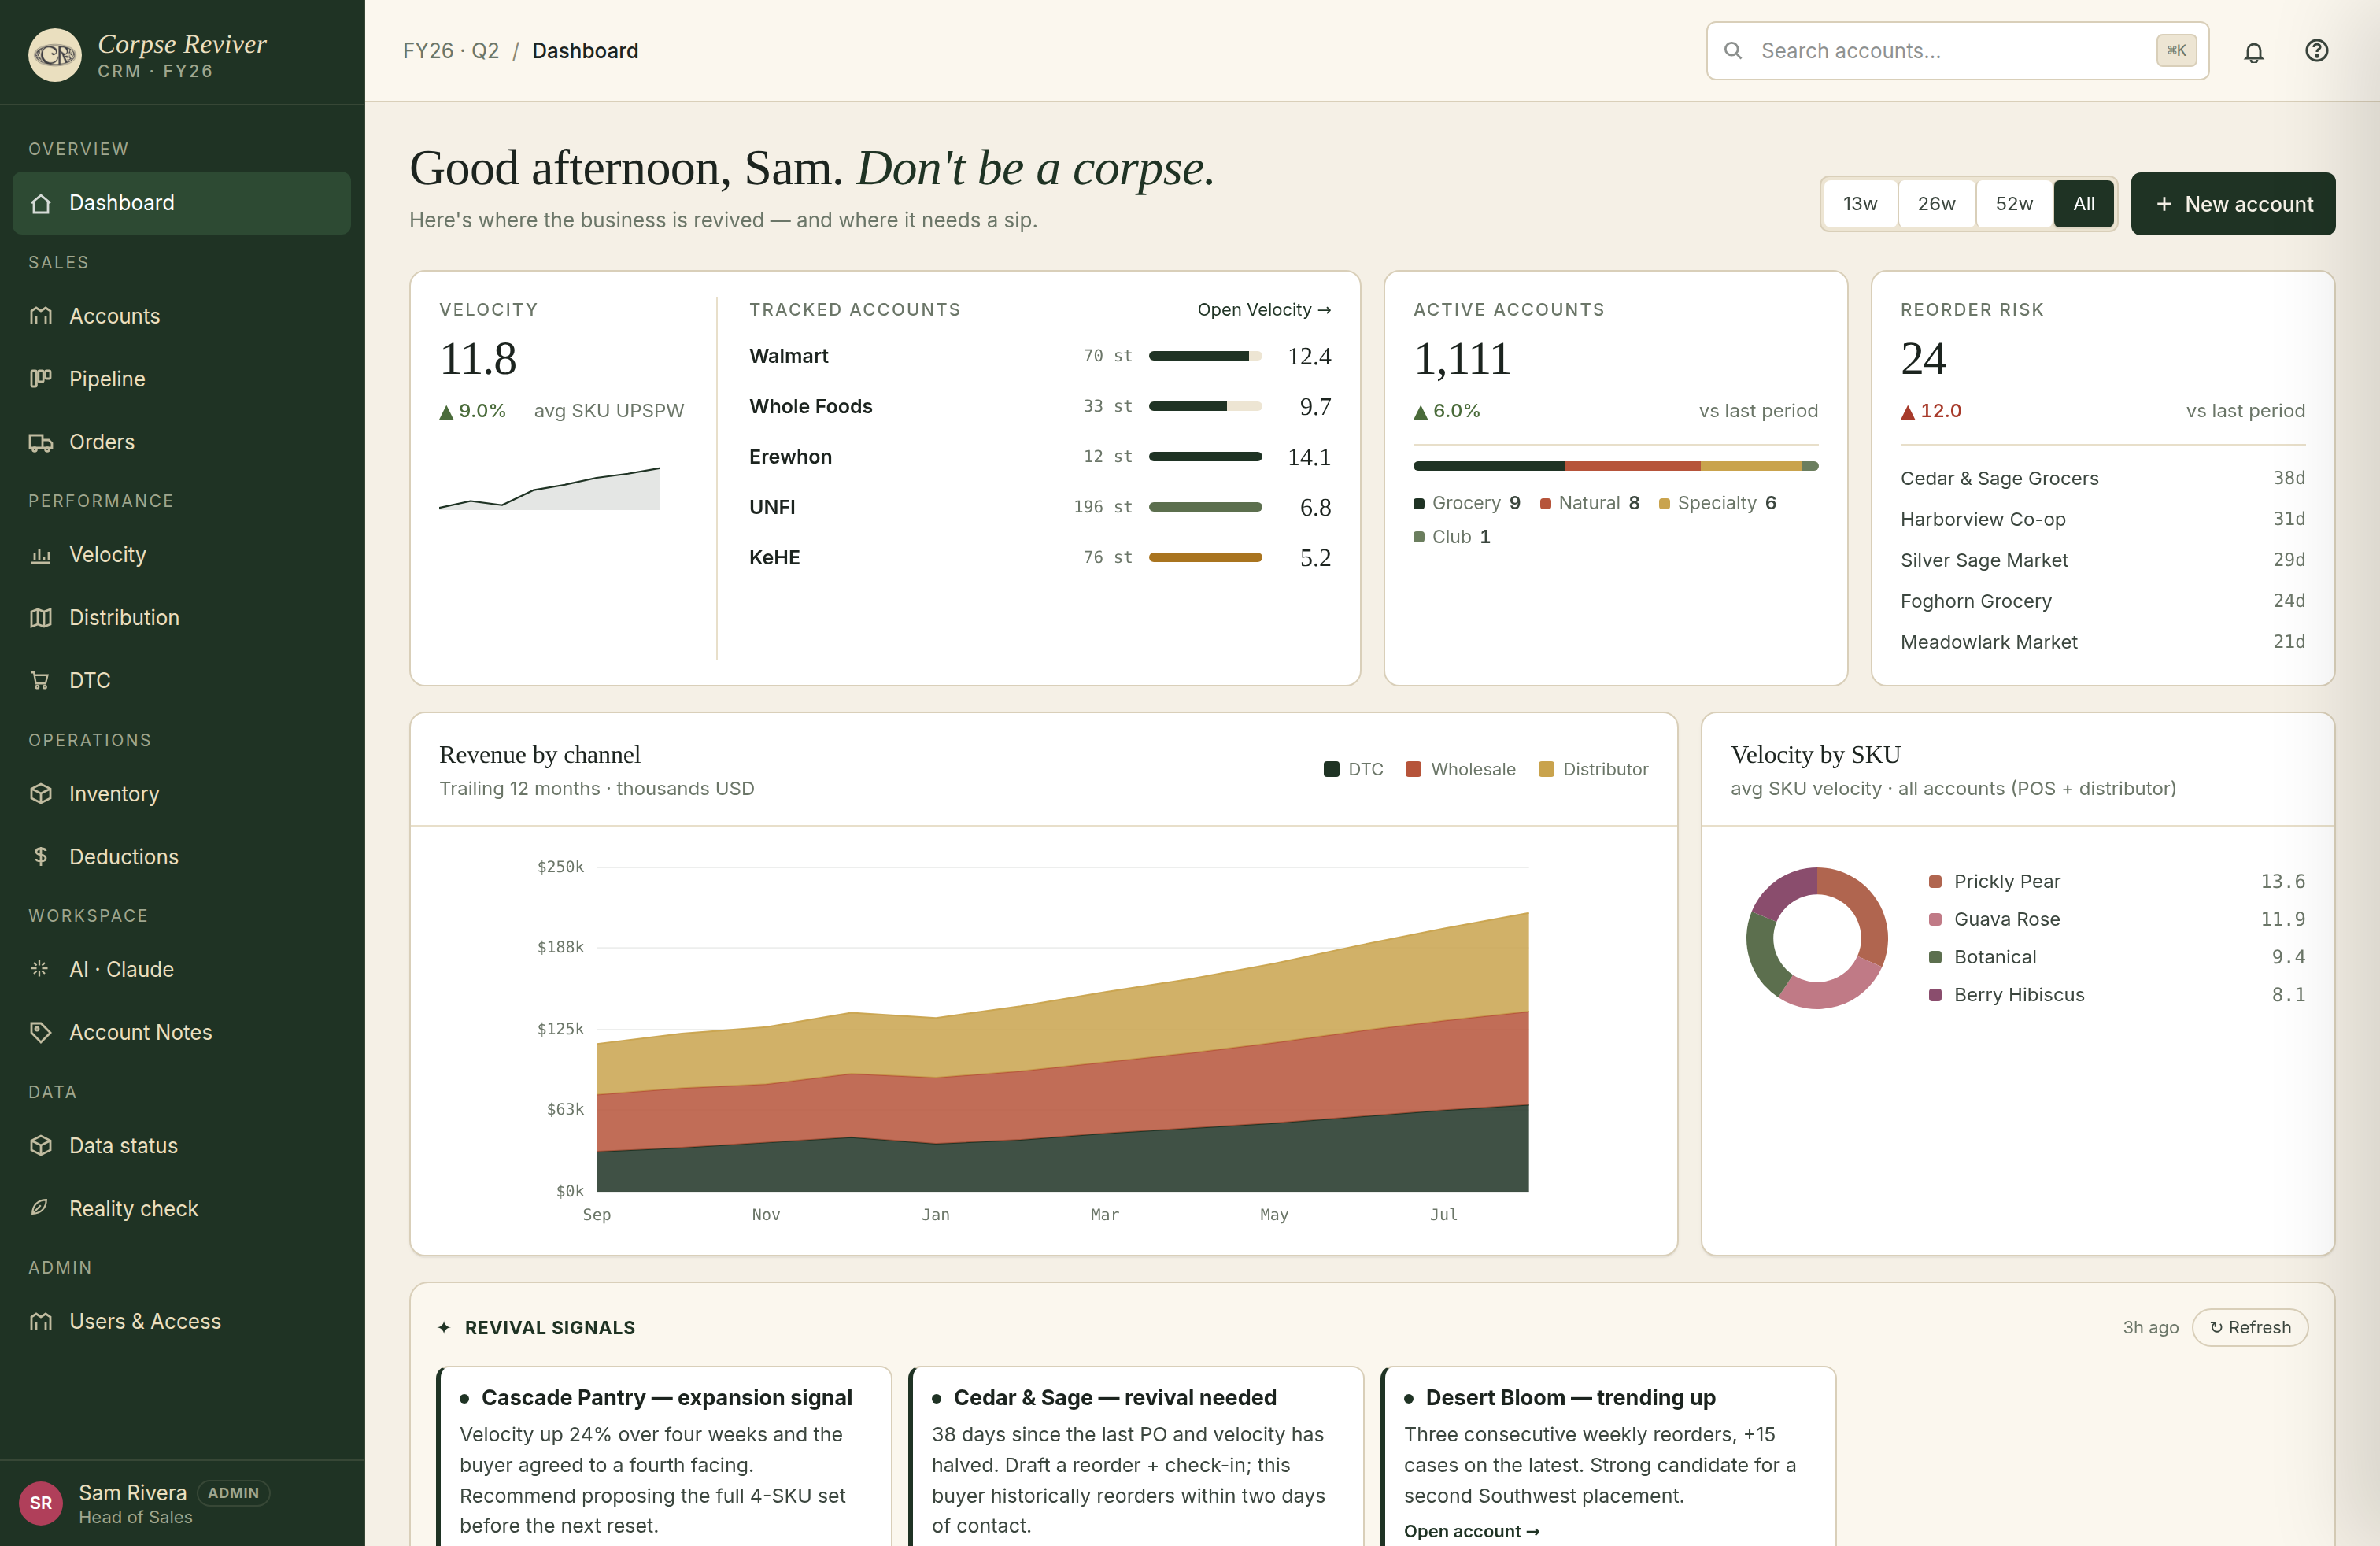The width and height of the screenshot is (2380, 1546).
Task: Click the ADMIN badge next to Sam Rivera
Action: (233, 1493)
